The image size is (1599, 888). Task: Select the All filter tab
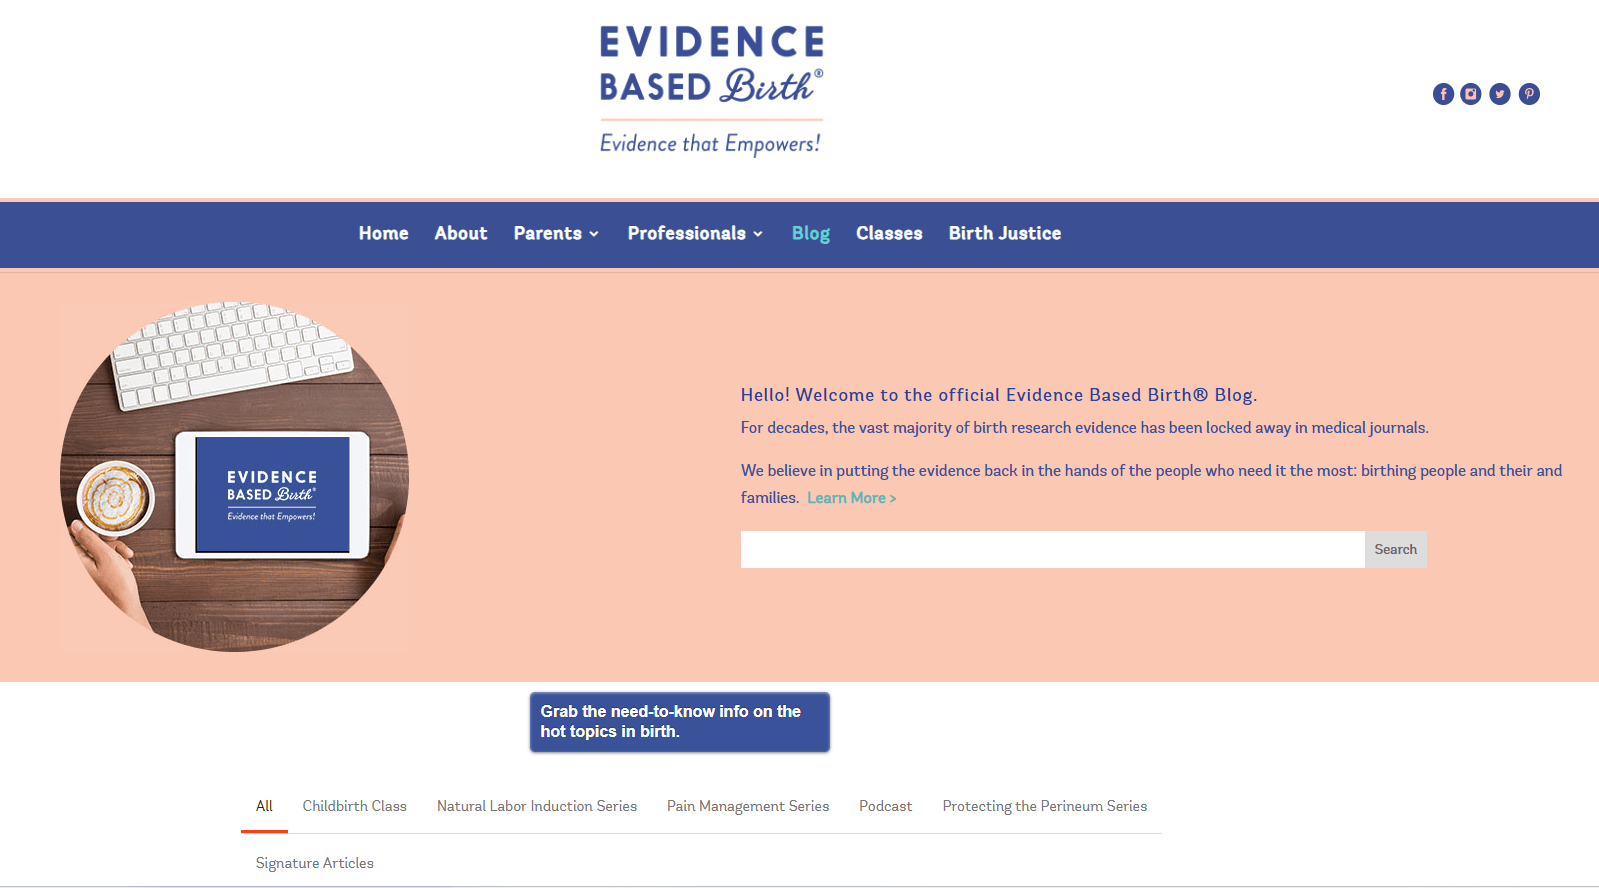[264, 806]
